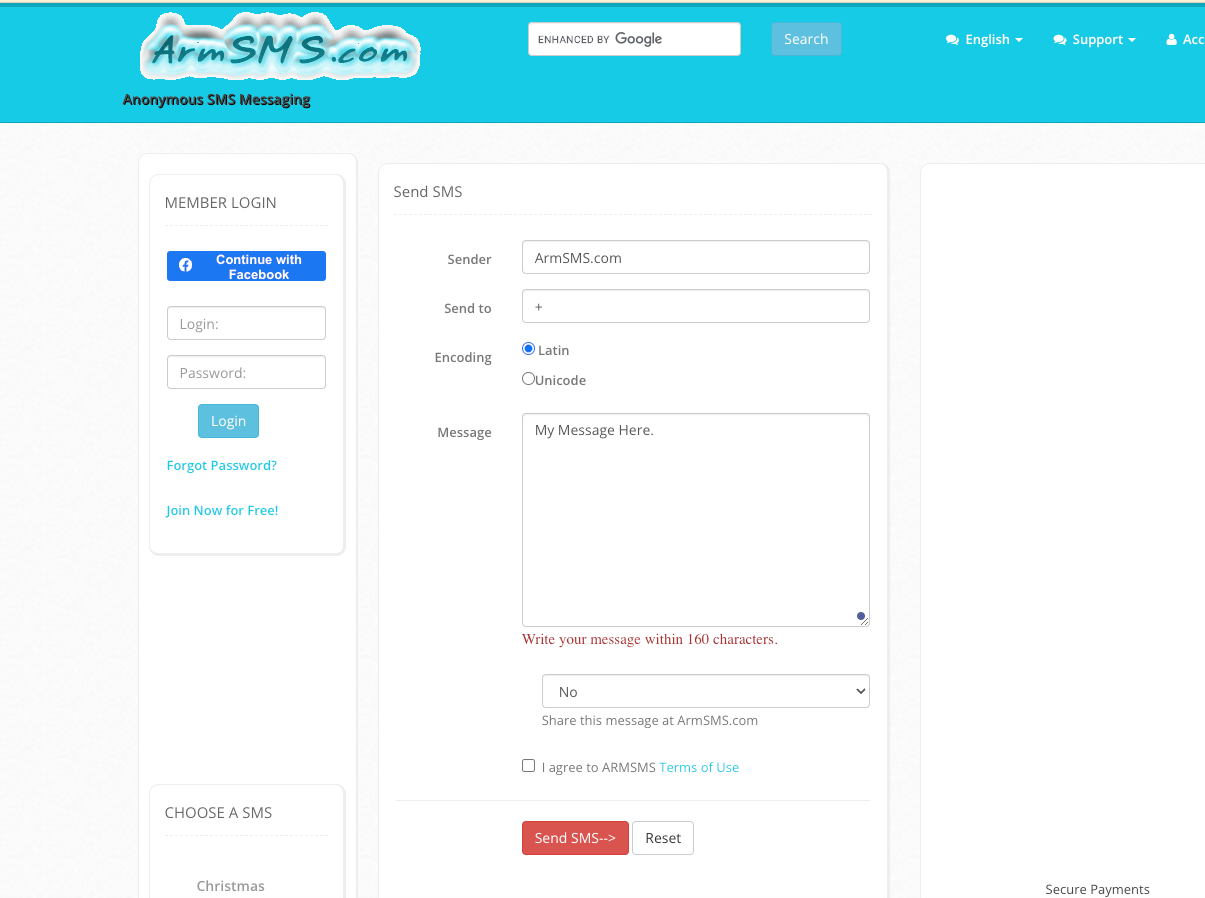The image size is (1205, 898).
Task: Click the blue Login button
Action: coord(228,421)
